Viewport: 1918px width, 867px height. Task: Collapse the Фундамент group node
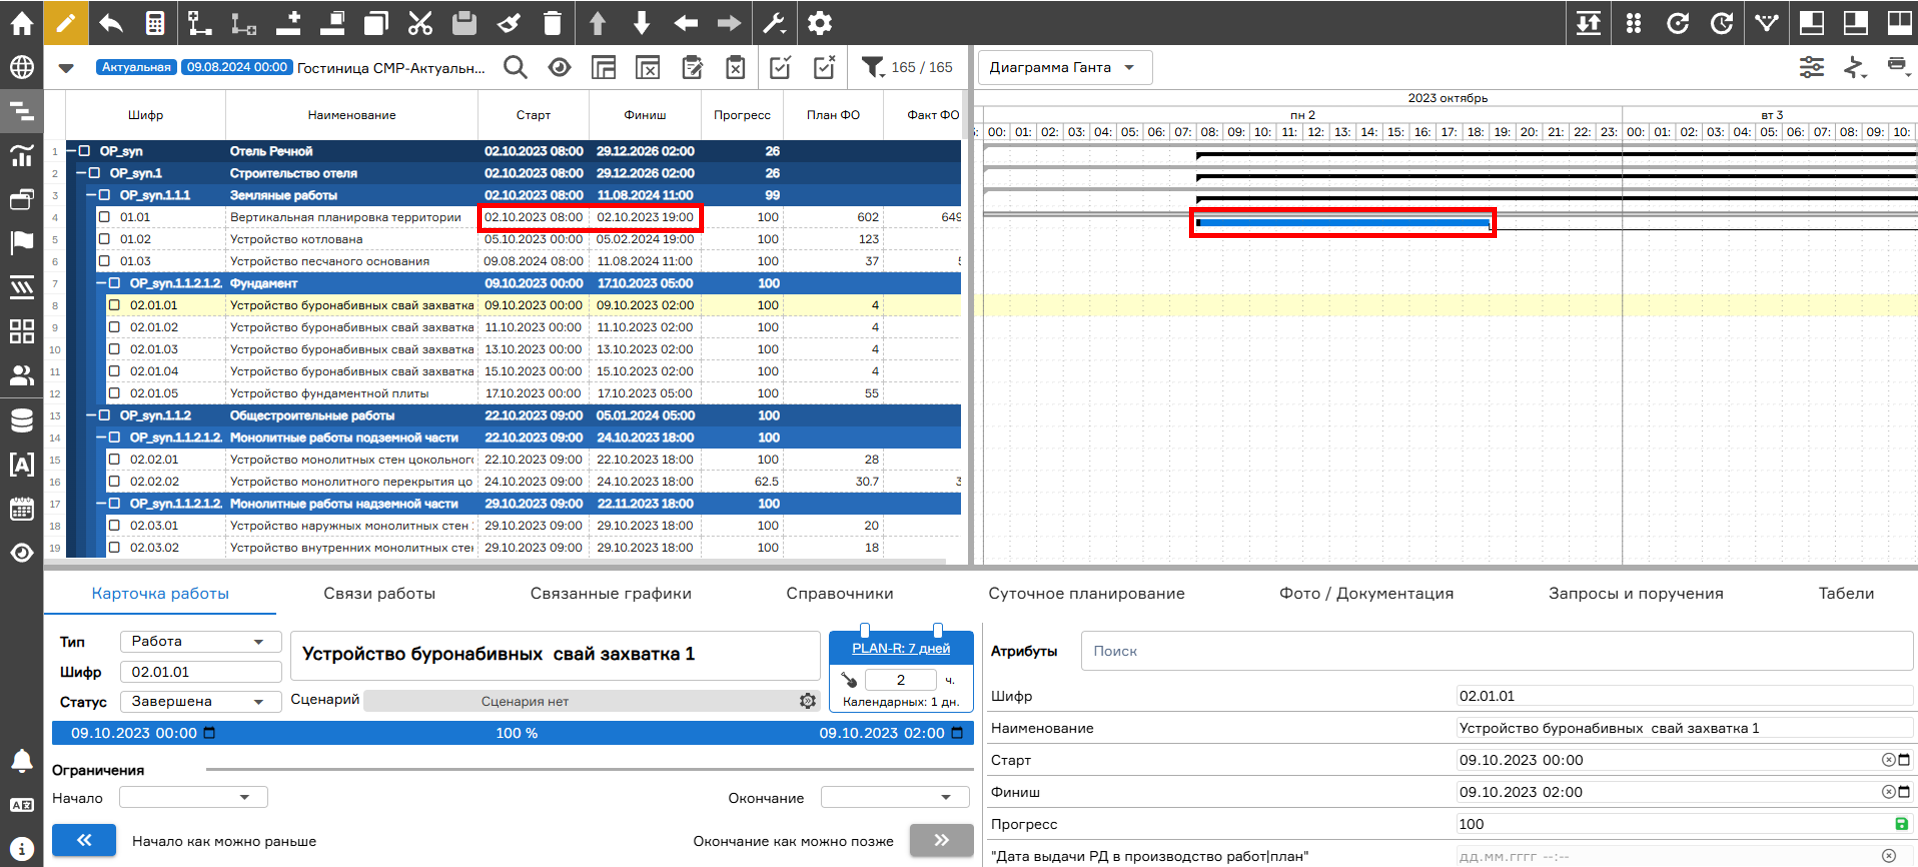point(101,283)
